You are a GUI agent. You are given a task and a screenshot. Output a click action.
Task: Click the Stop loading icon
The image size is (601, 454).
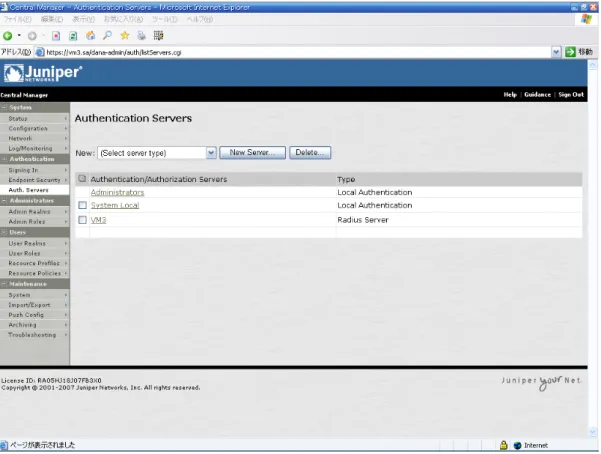pos(56,36)
